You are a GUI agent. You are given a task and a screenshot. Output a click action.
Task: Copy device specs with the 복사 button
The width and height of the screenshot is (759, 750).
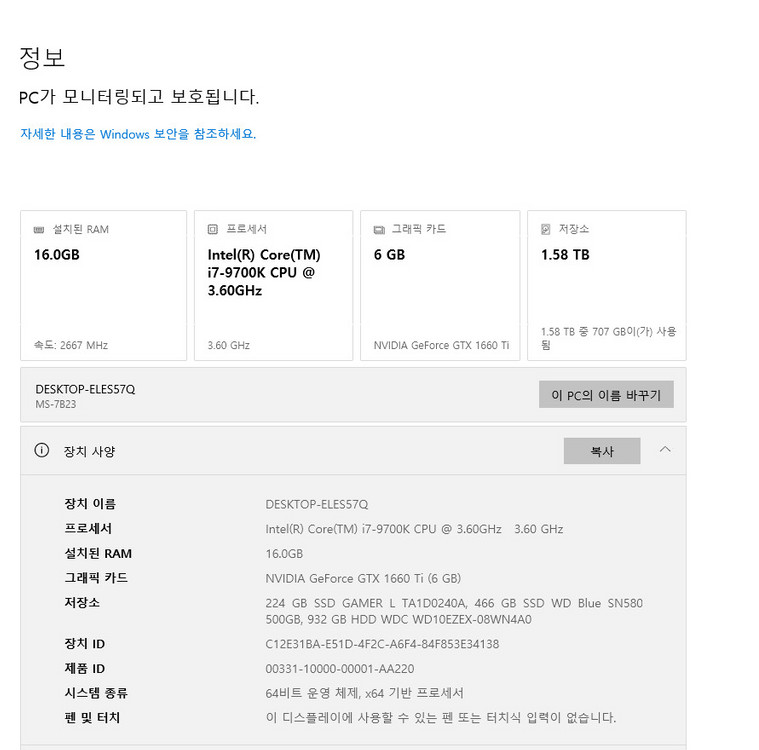point(601,451)
